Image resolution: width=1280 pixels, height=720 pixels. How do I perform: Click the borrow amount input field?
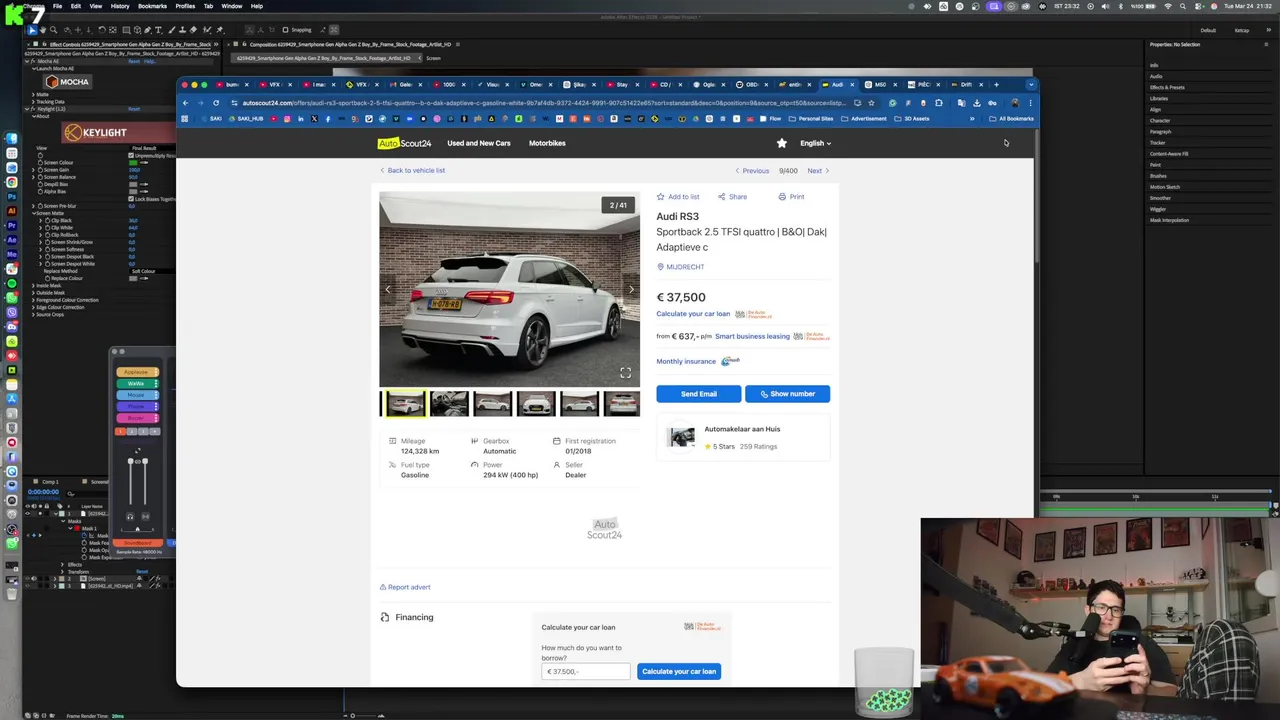click(x=585, y=672)
